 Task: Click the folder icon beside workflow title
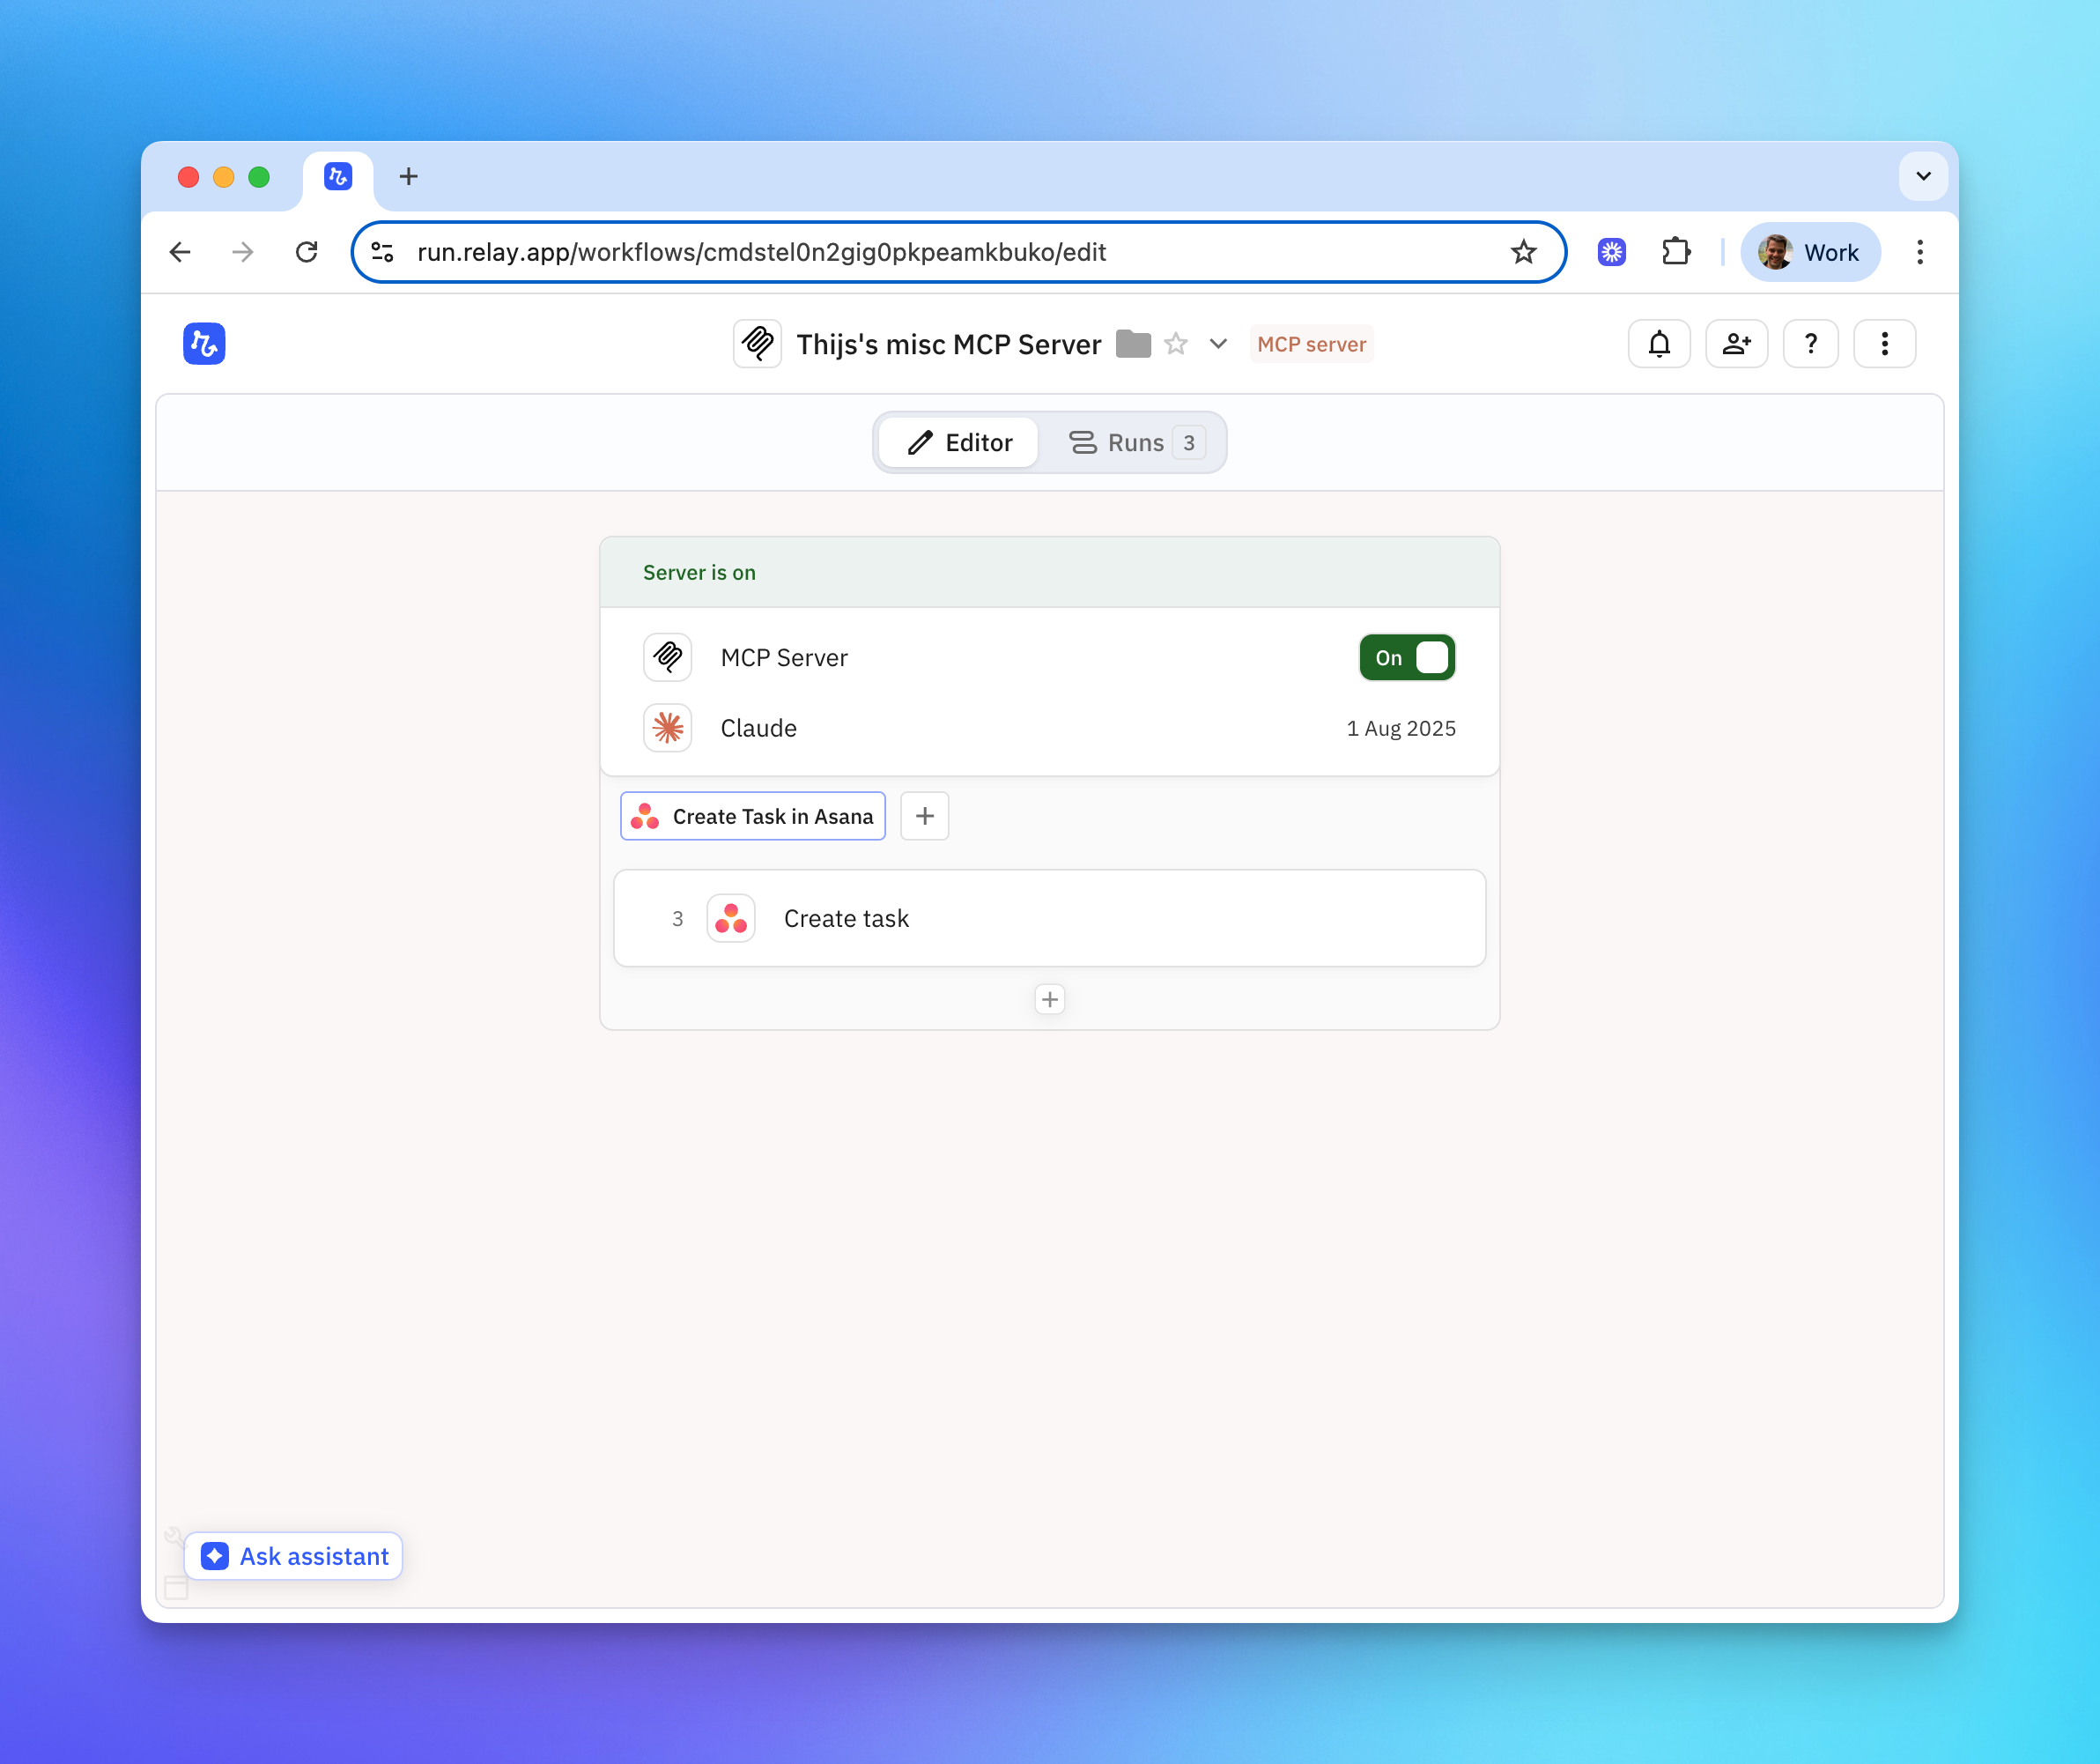click(1133, 344)
